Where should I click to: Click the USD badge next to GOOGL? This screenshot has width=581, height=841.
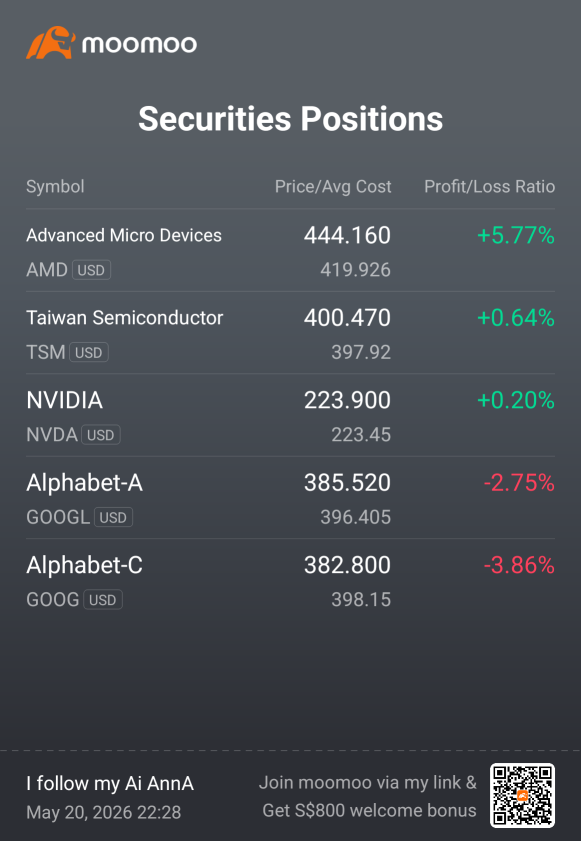coord(113,517)
